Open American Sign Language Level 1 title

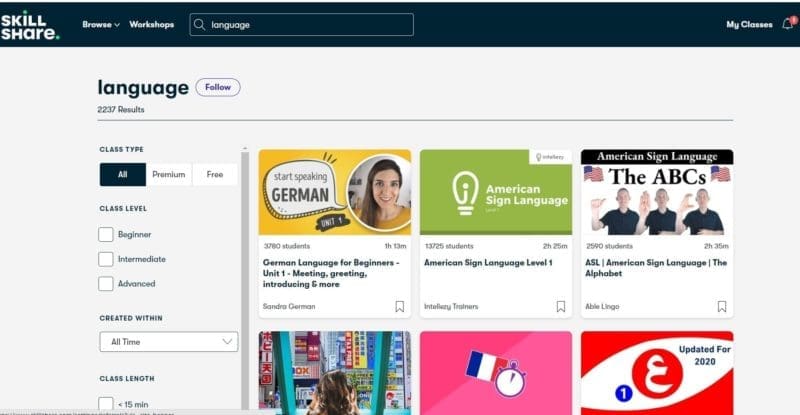tap(488, 262)
